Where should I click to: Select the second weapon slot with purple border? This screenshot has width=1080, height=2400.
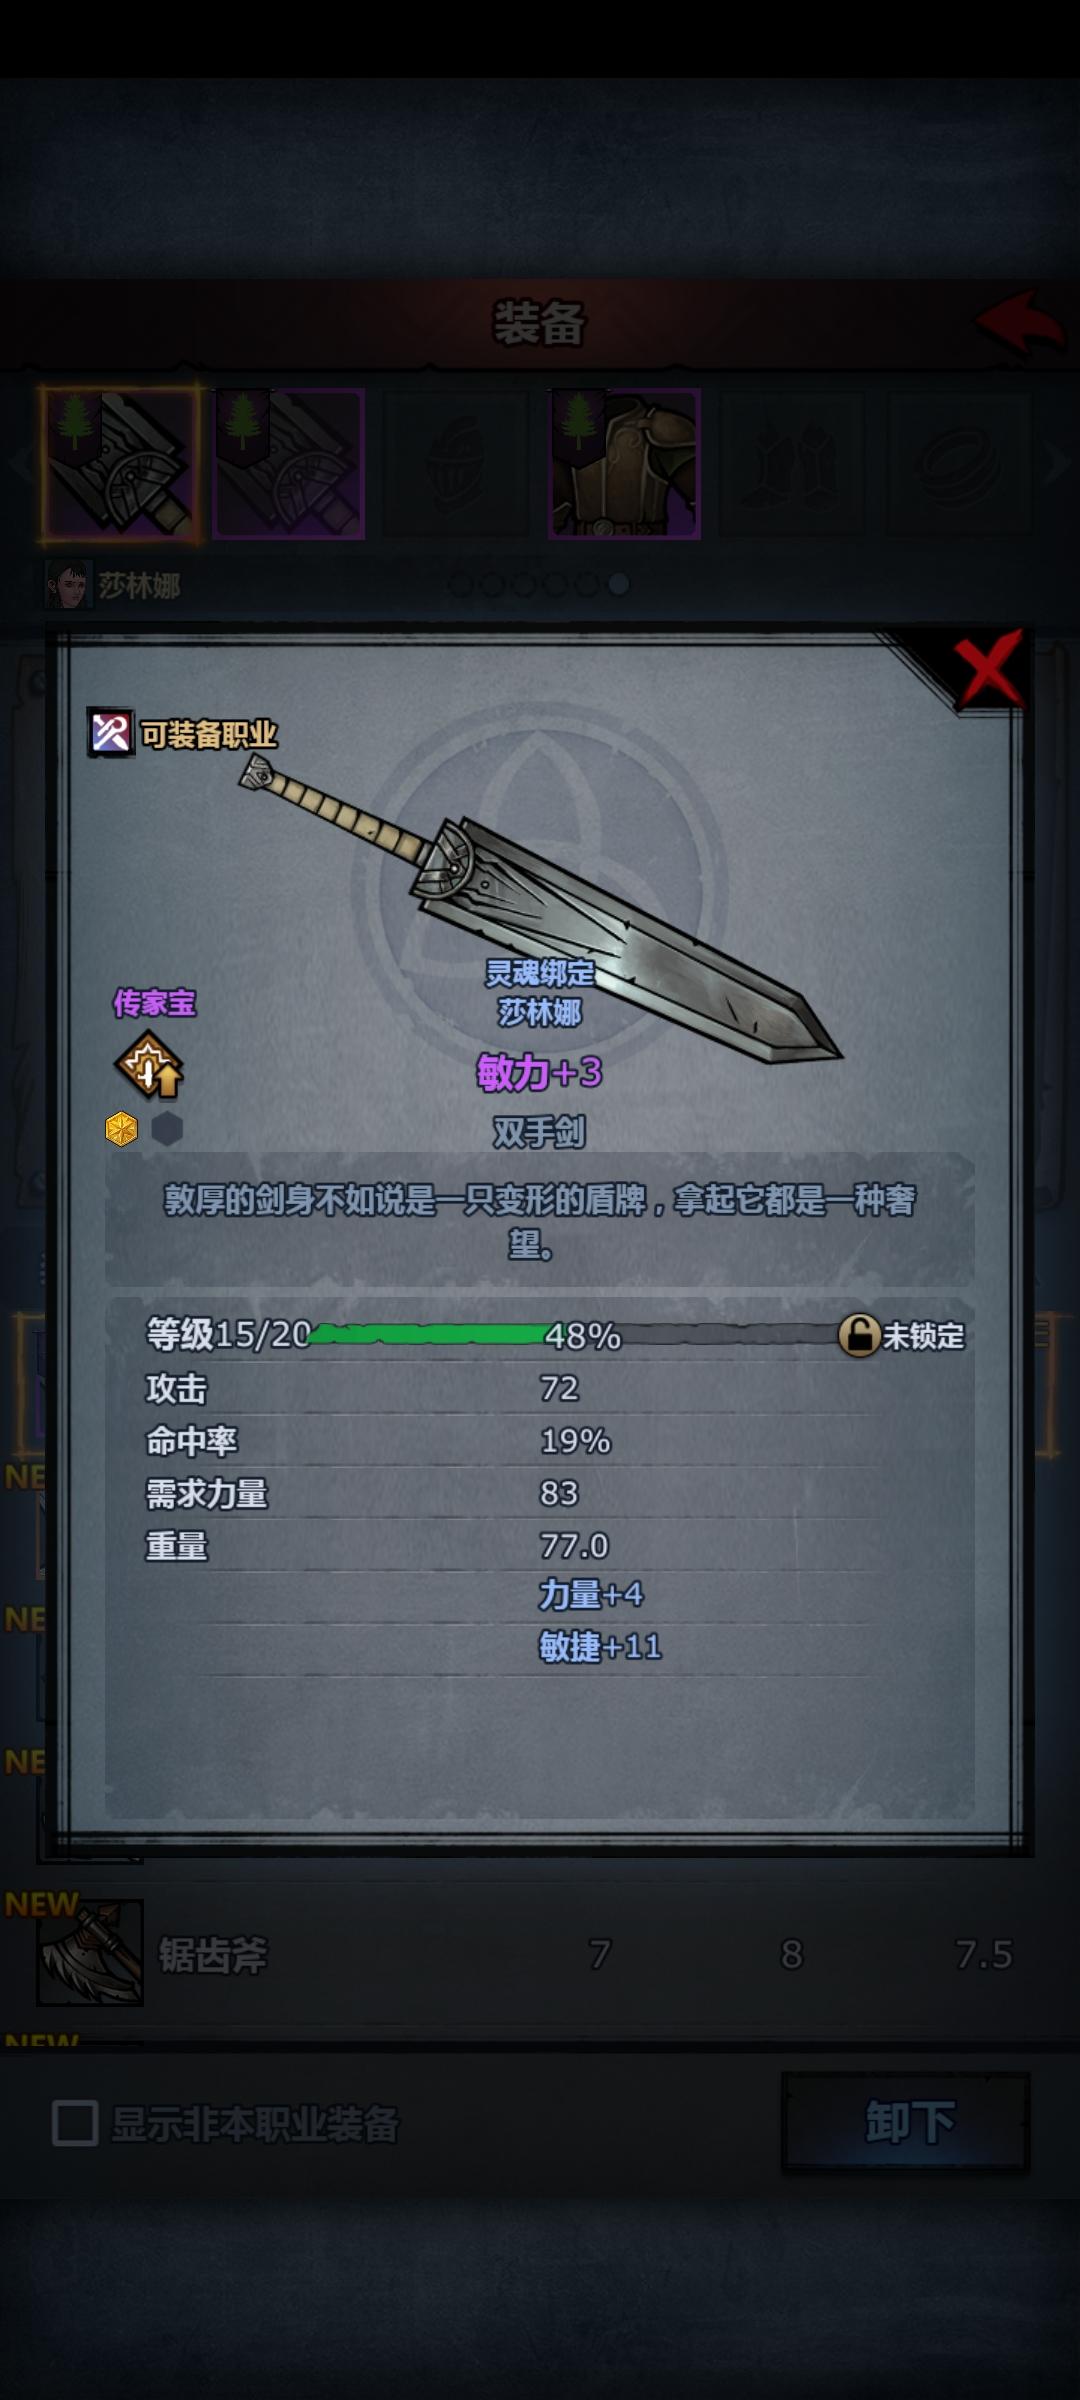point(288,464)
